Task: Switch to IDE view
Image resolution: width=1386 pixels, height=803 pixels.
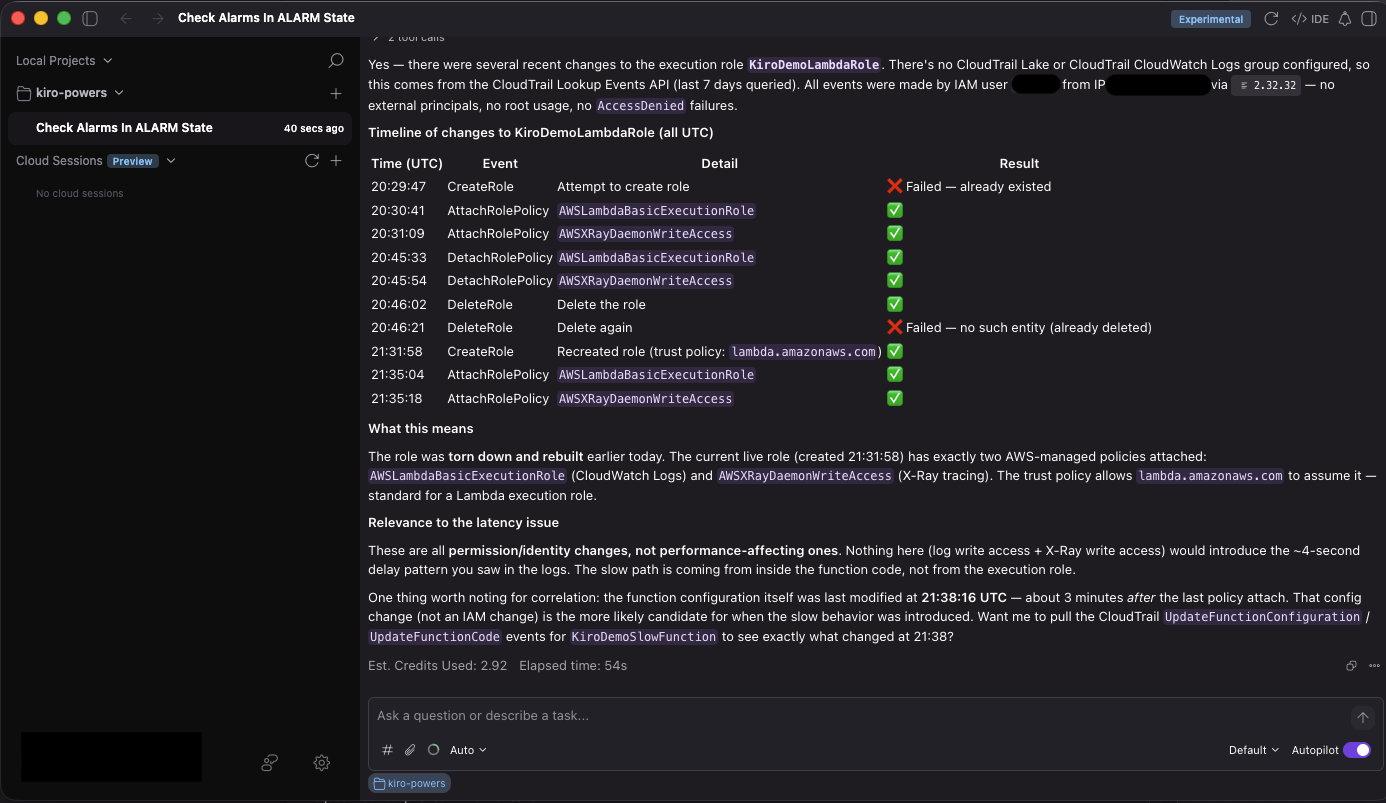Action: [x=1310, y=19]
